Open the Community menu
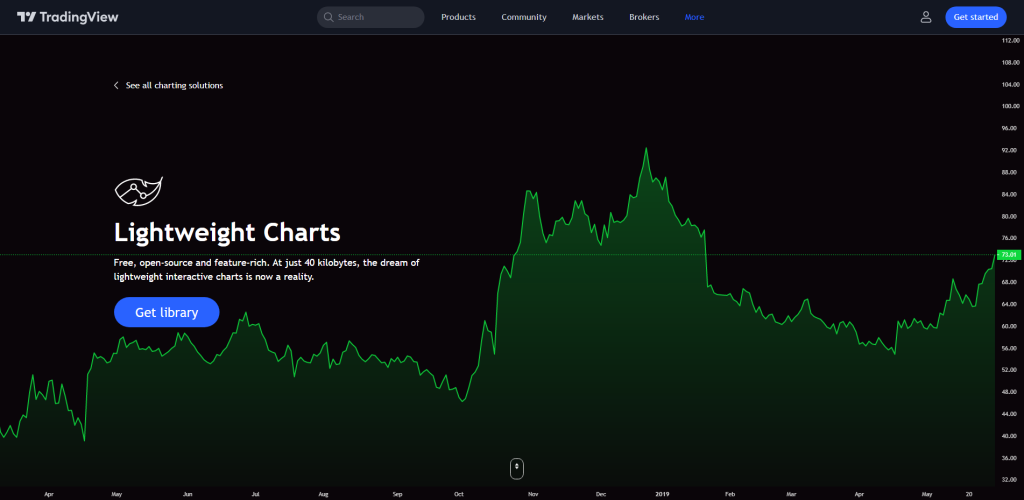This screenshot has height=500, width=1024. [524, 17]
